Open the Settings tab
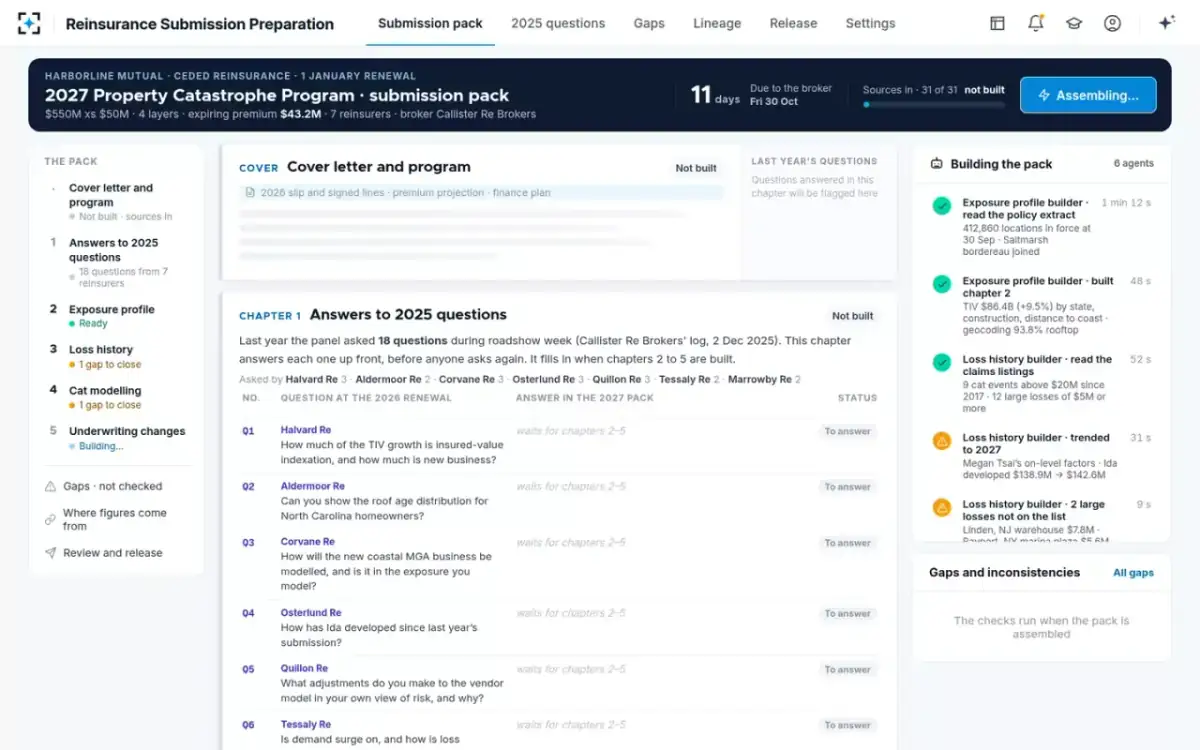This screenshot has width=1200, height=750. tap(870, 23)
